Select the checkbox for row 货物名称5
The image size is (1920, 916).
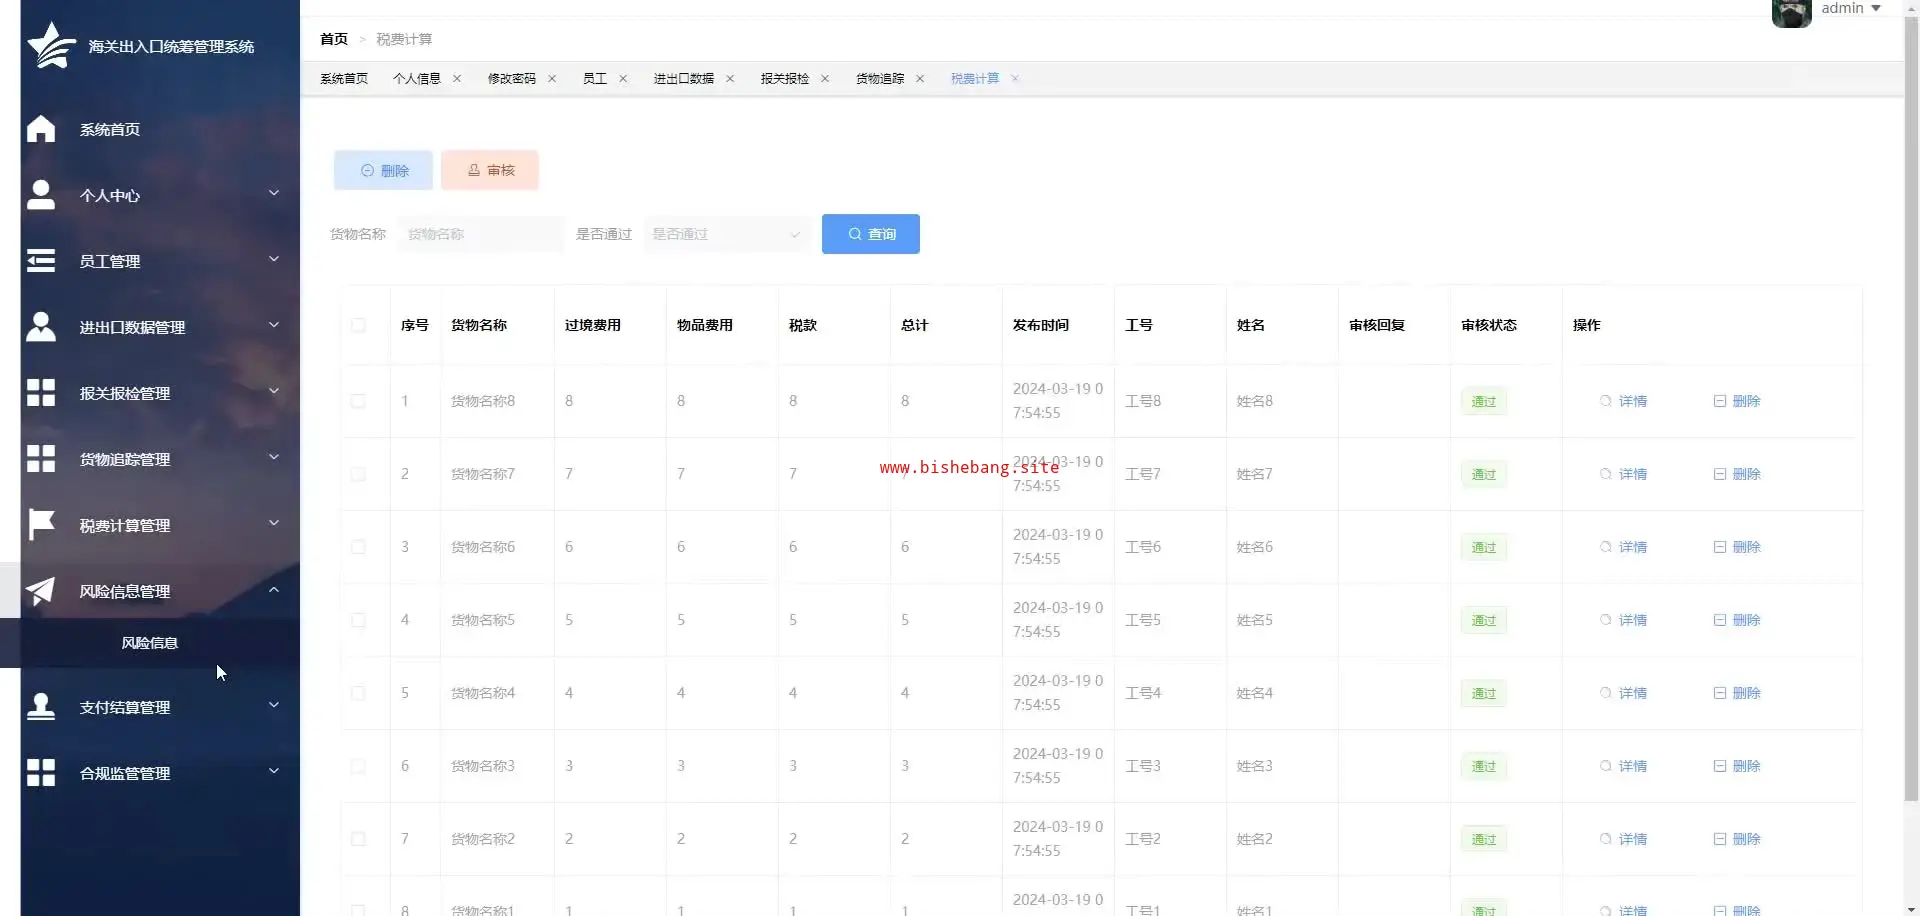(358, 620)
